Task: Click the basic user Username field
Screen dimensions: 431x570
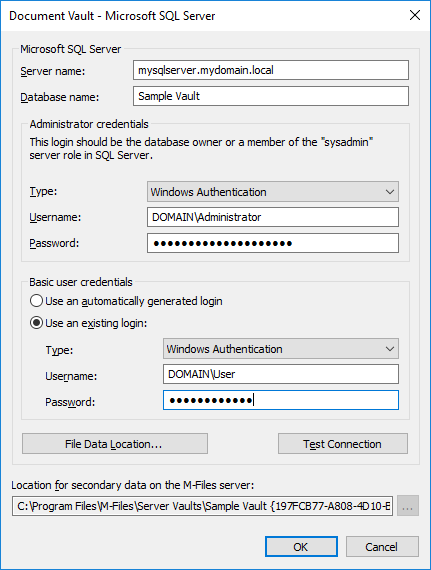Action: 281,374
